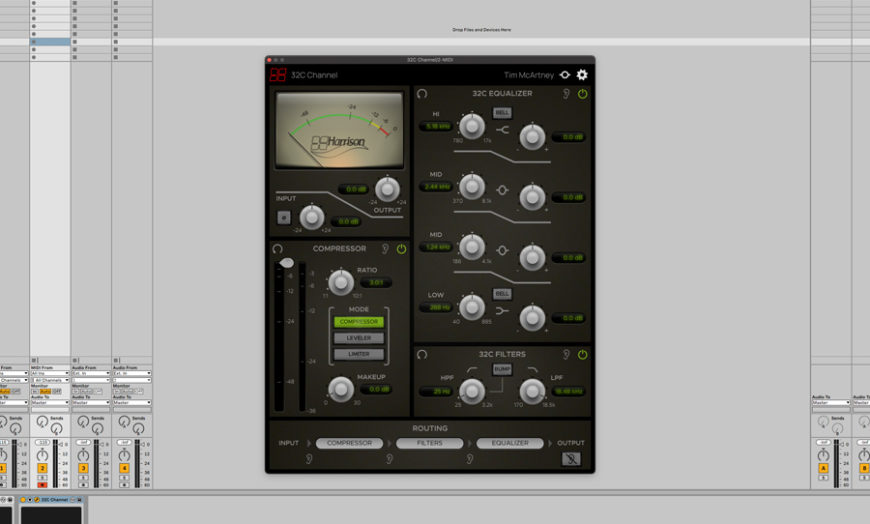
Task: Click the HPF frequency knob
Action: [x=472, y=391]
